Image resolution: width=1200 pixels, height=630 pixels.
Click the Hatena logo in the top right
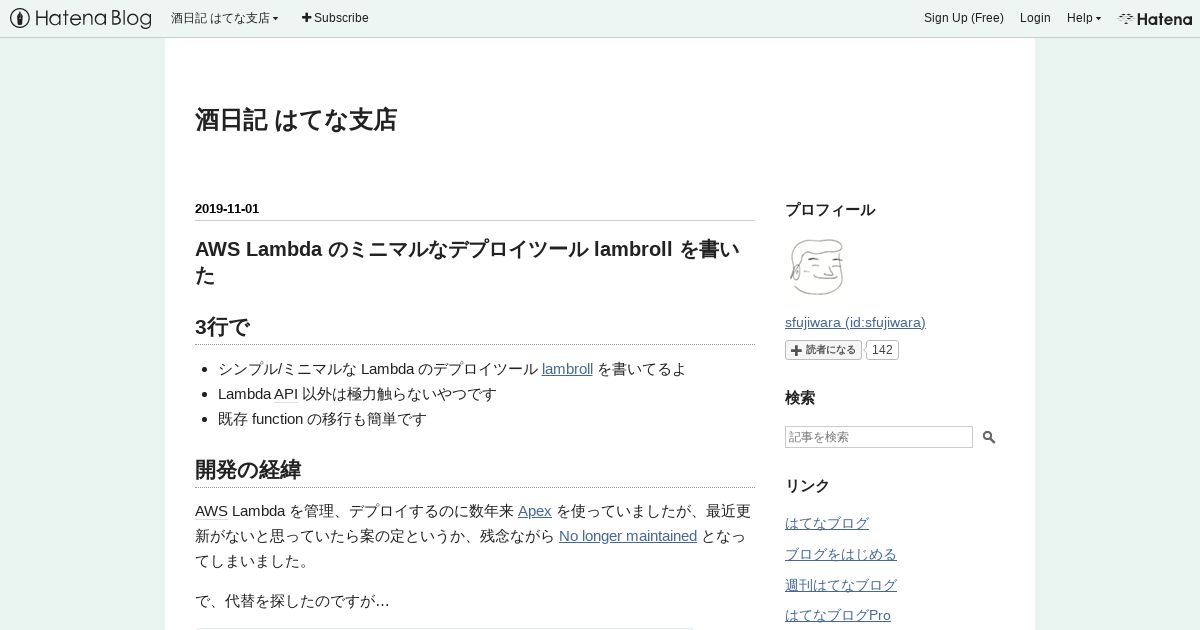click(x=1155, y=18)
